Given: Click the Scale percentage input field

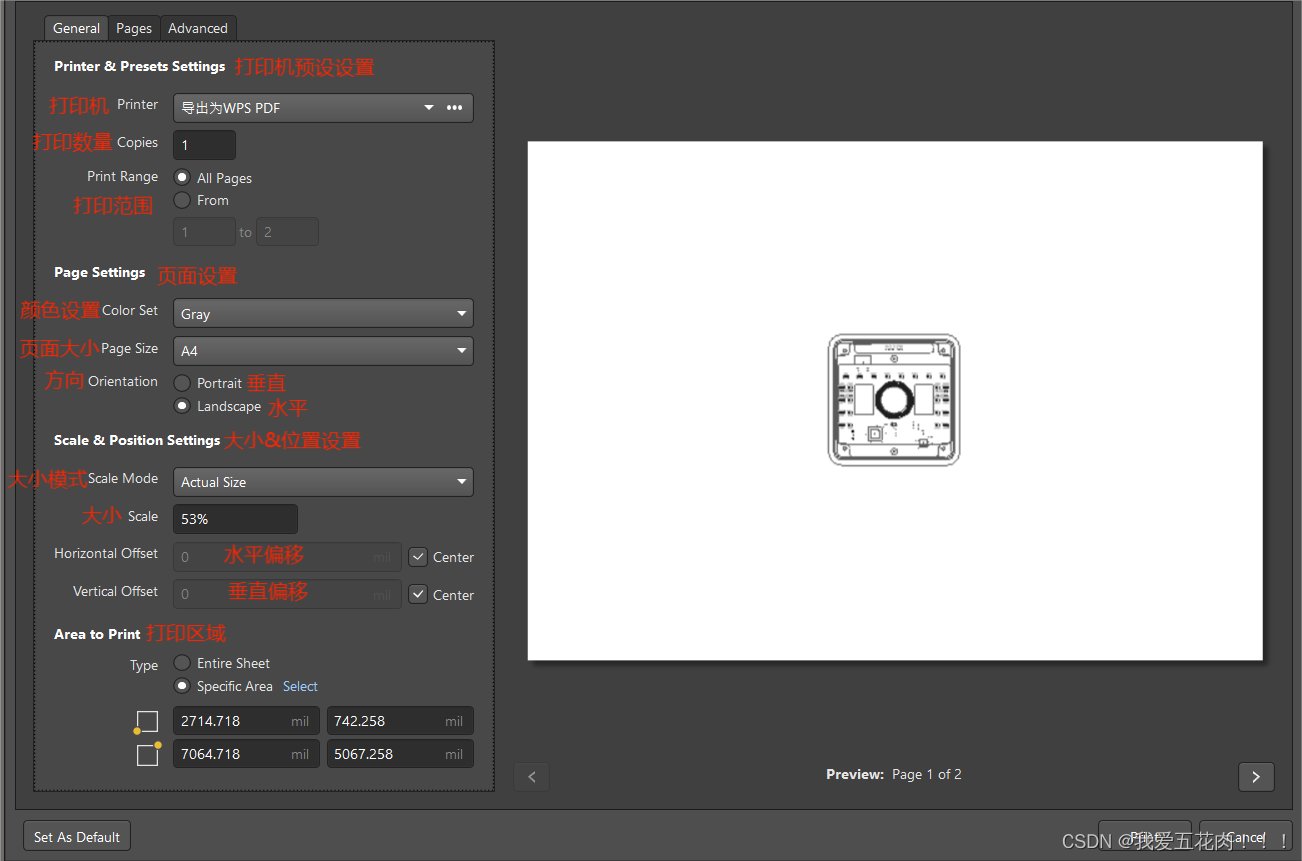Looking at the screenshot, I should [x=235, y=519].
